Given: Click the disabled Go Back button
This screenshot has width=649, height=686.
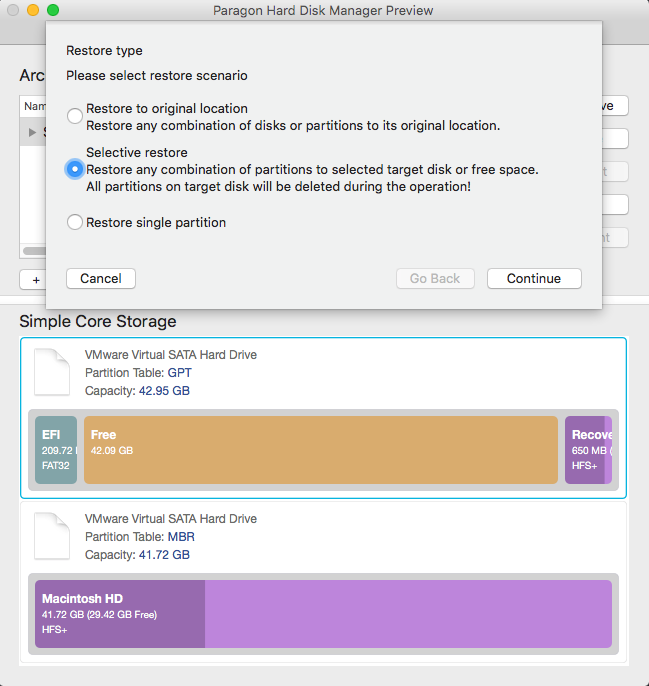Looking at the screenshot, I should (435, 279).
